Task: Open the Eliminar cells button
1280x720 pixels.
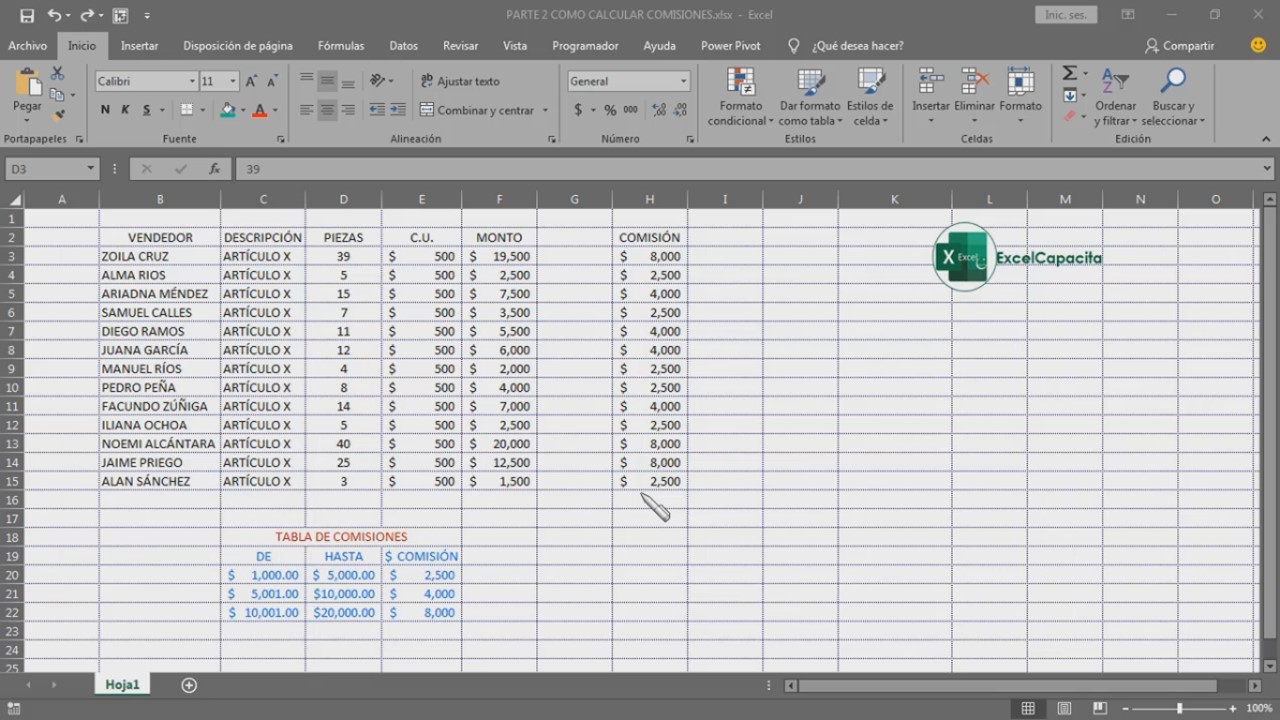Action: coord(974,97)
